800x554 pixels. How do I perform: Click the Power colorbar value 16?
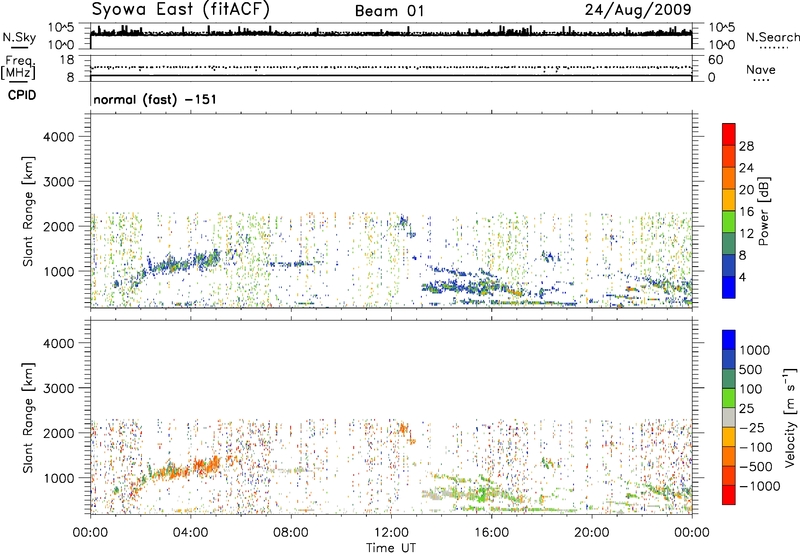pos(746,212)
